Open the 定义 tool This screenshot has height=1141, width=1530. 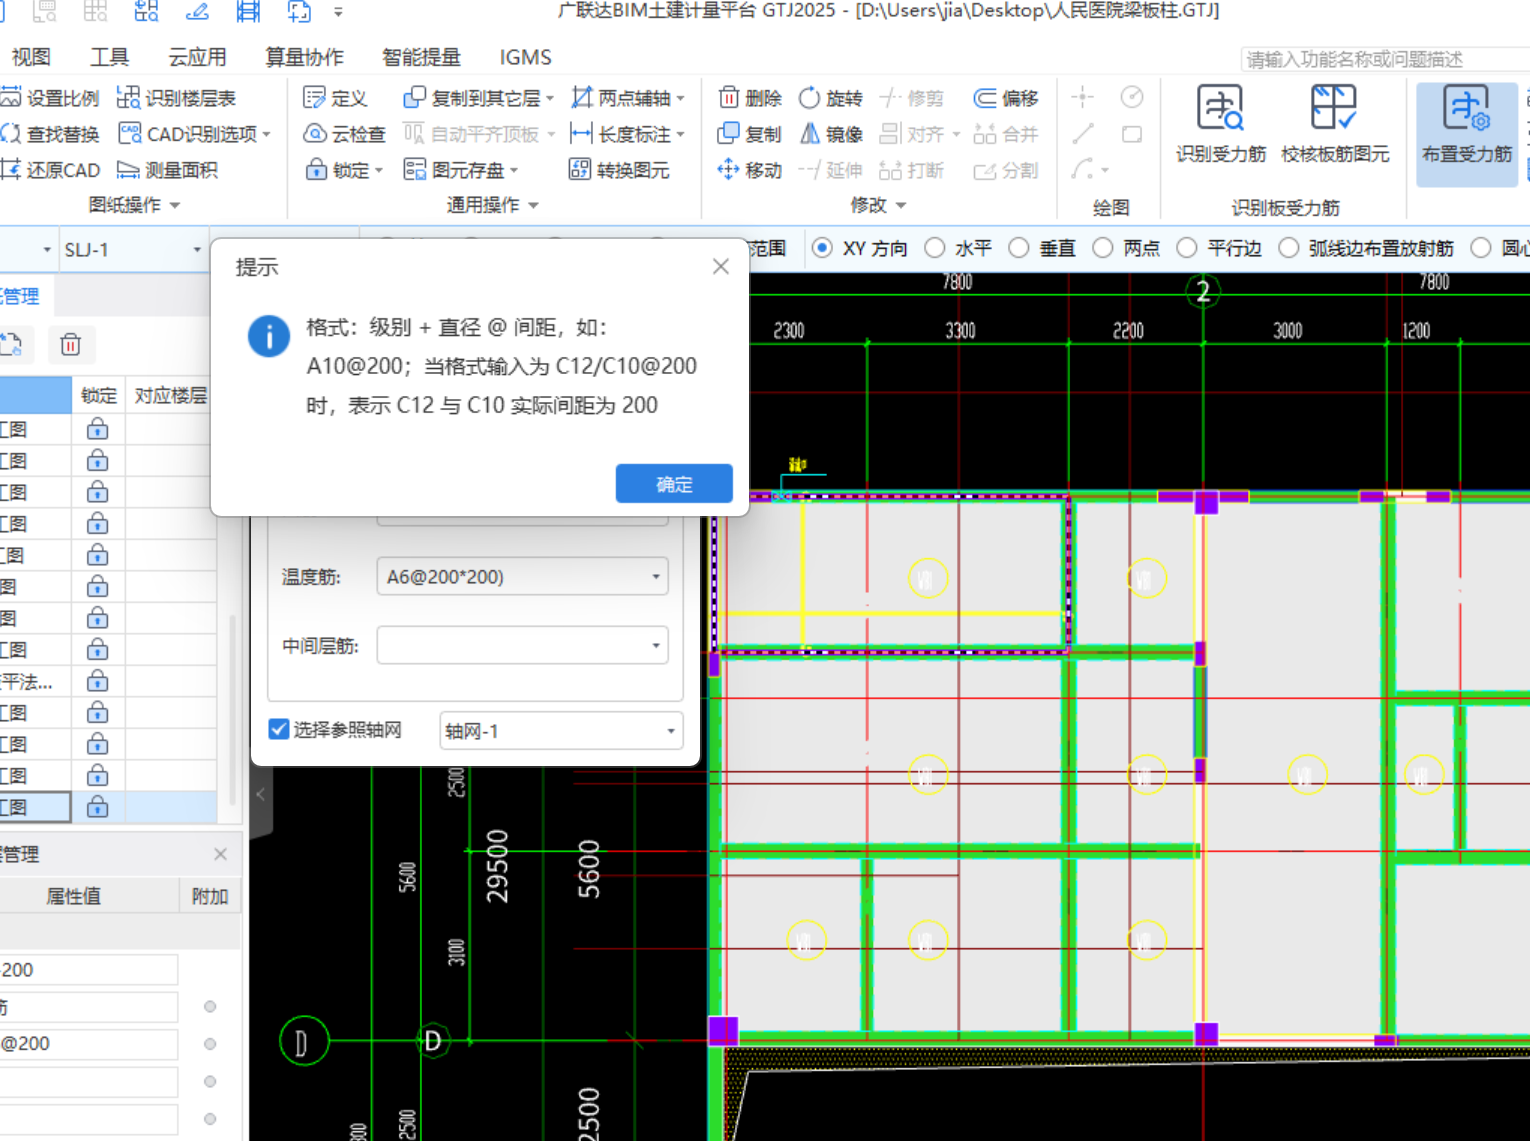click(x=335, y=98)
